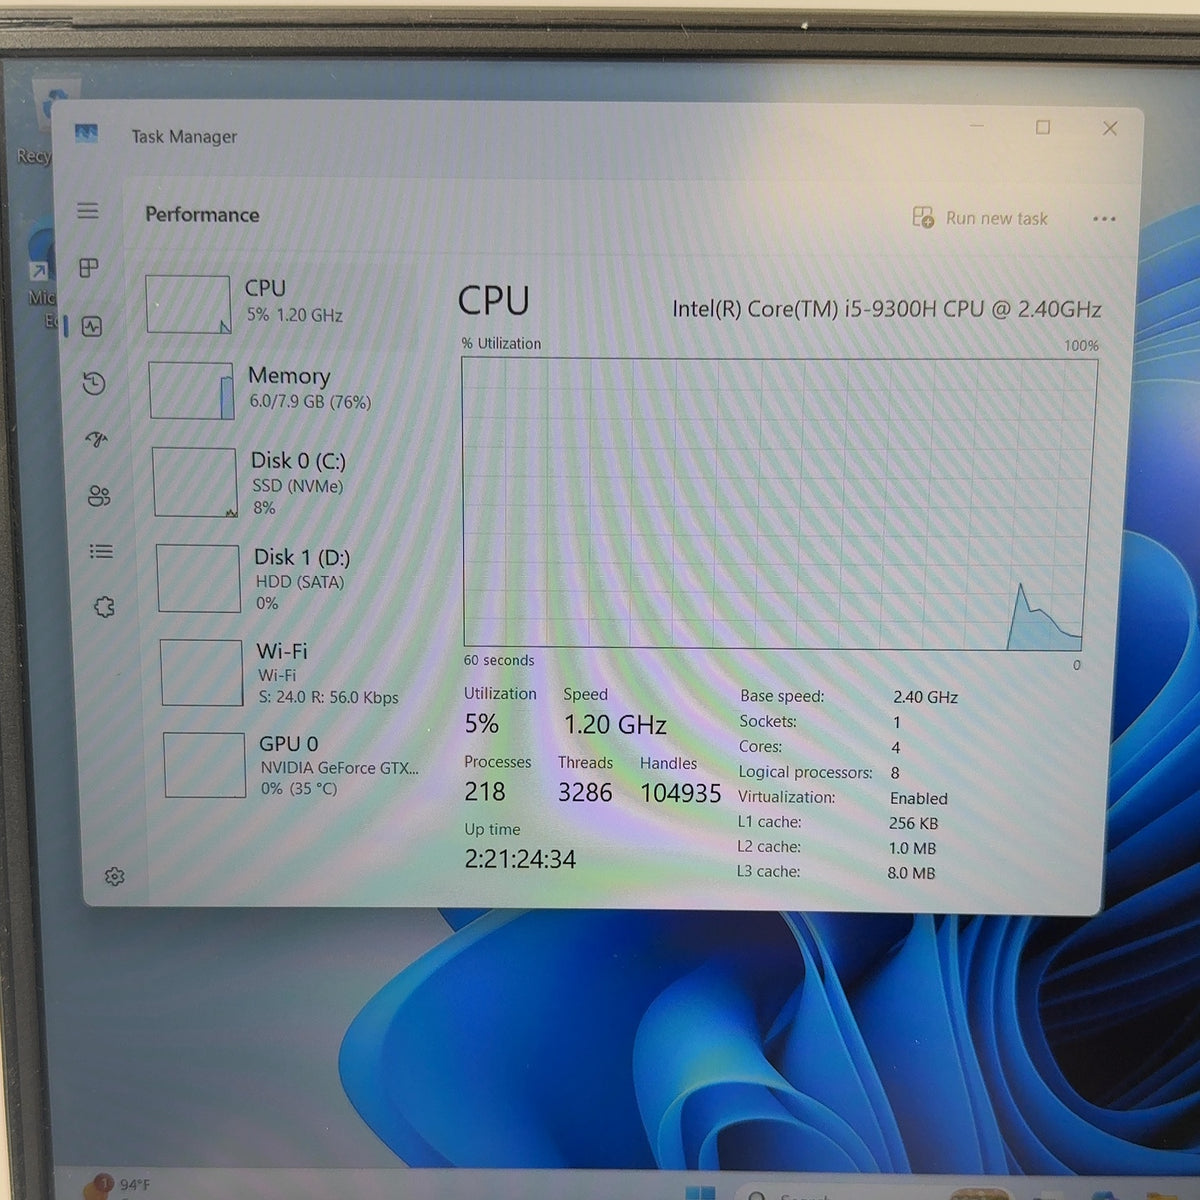The image size is (1200, 1200).
Task: Open the App history page icon
Action: [94, 383]
